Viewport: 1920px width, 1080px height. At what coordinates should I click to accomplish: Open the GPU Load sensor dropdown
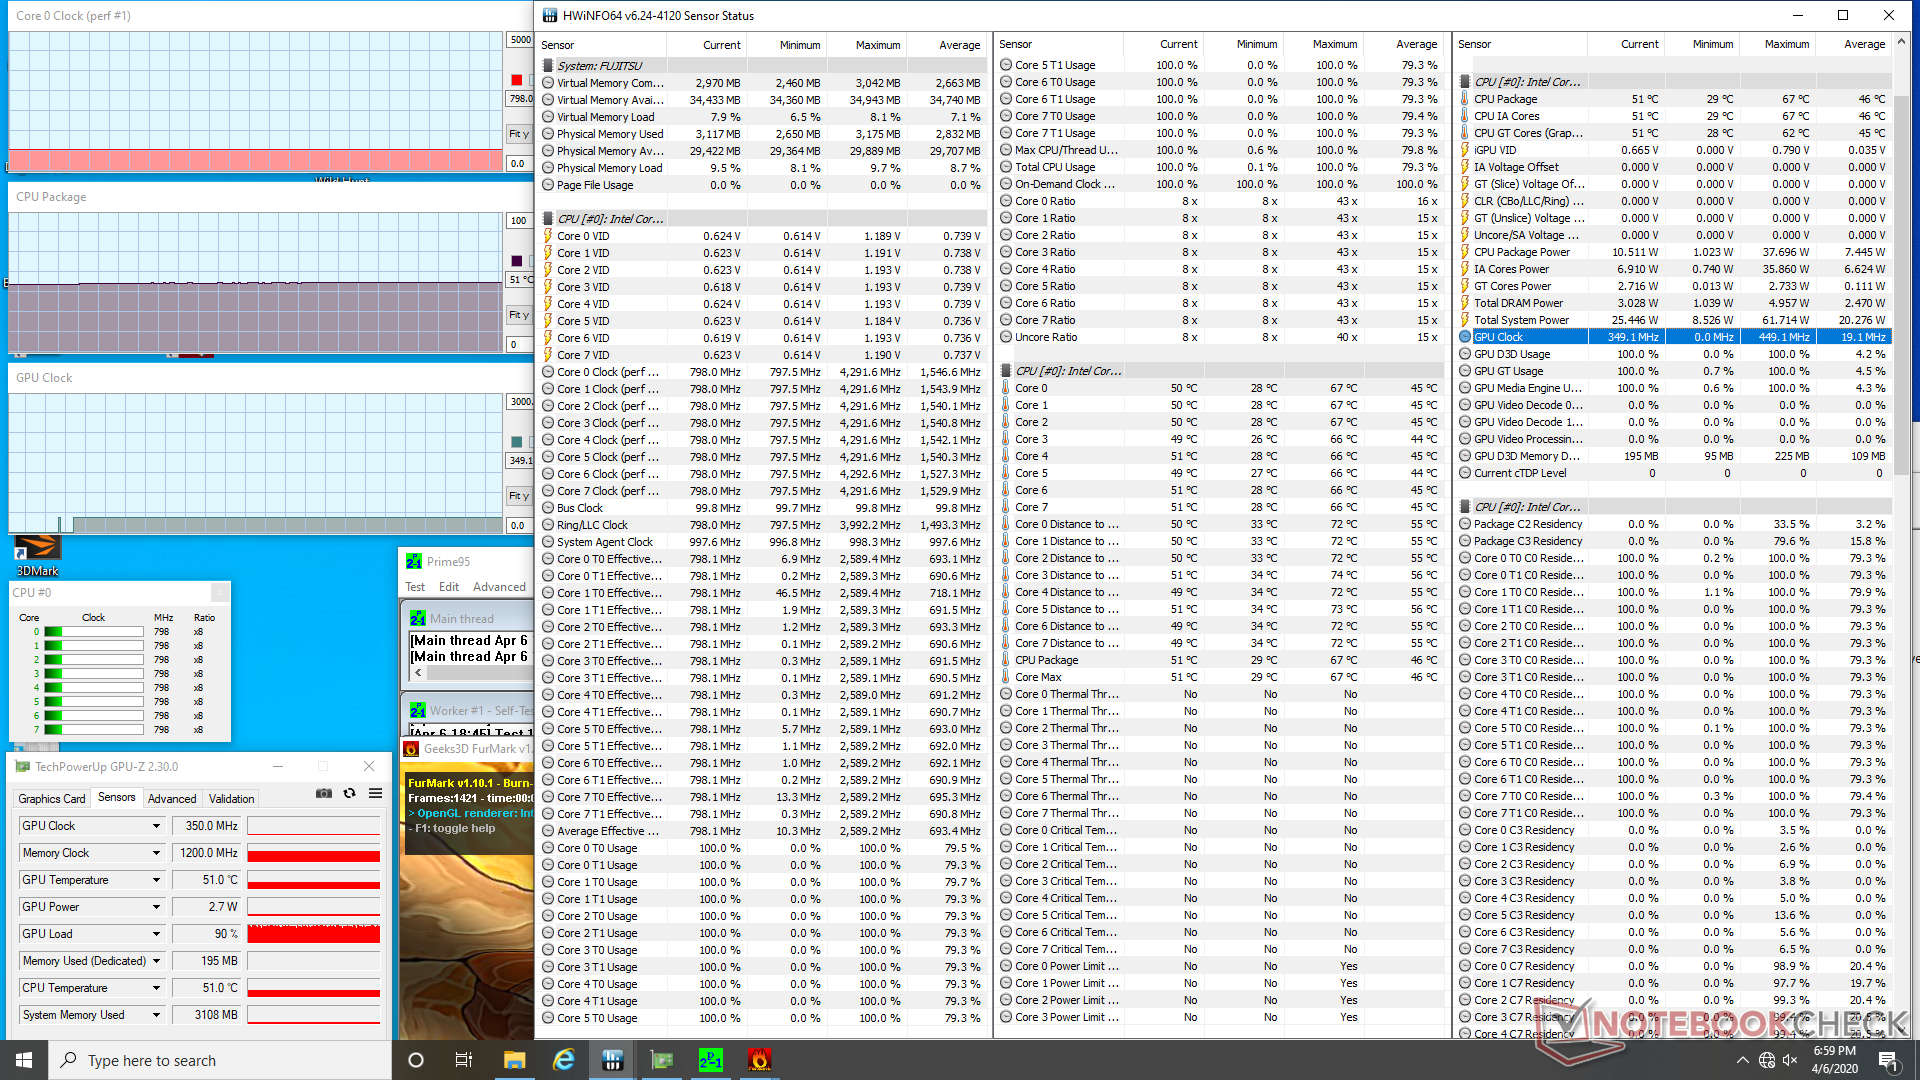156,934
